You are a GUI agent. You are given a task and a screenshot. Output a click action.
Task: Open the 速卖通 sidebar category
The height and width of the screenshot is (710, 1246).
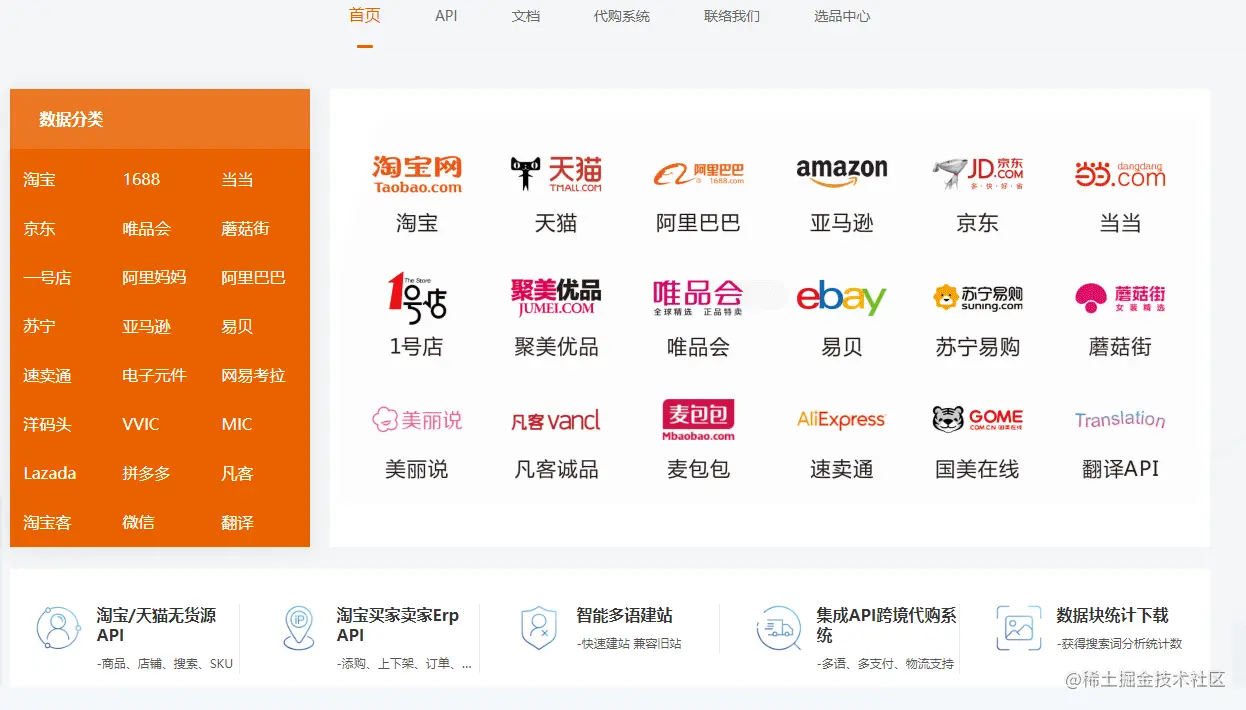[48, 375]
